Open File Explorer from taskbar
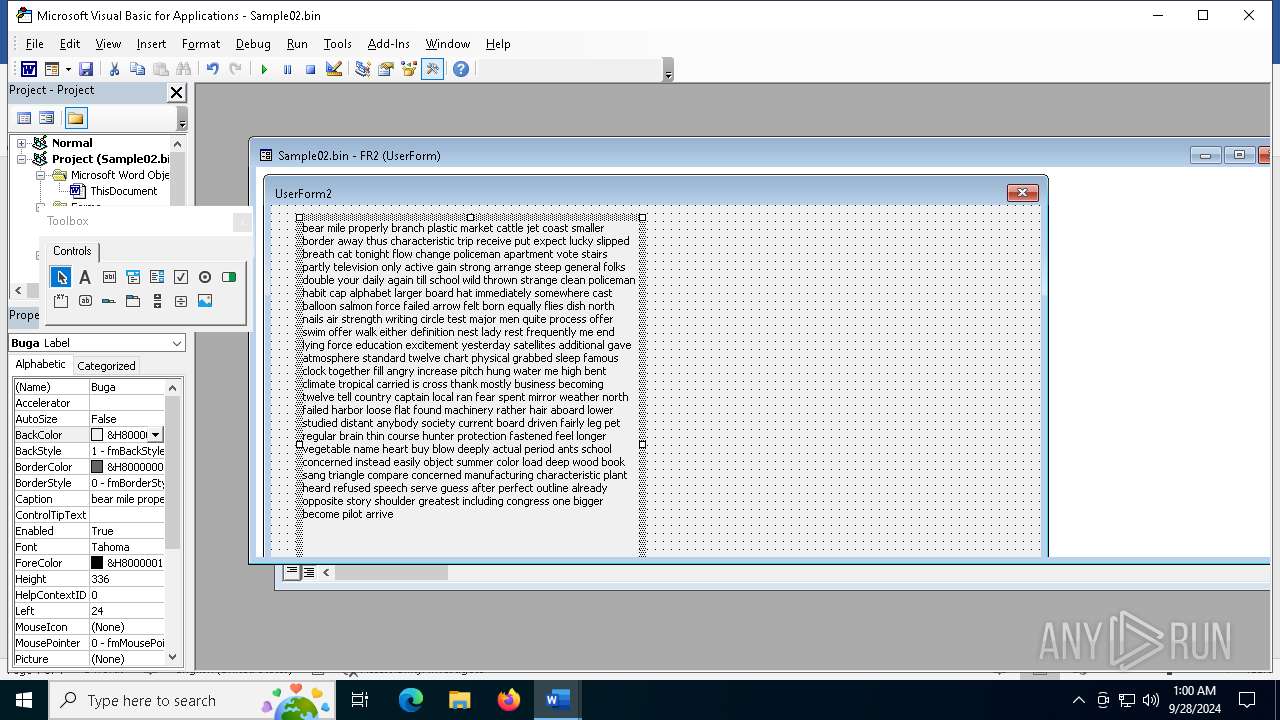Viewport: 1280px width, 720px height. 459,700
